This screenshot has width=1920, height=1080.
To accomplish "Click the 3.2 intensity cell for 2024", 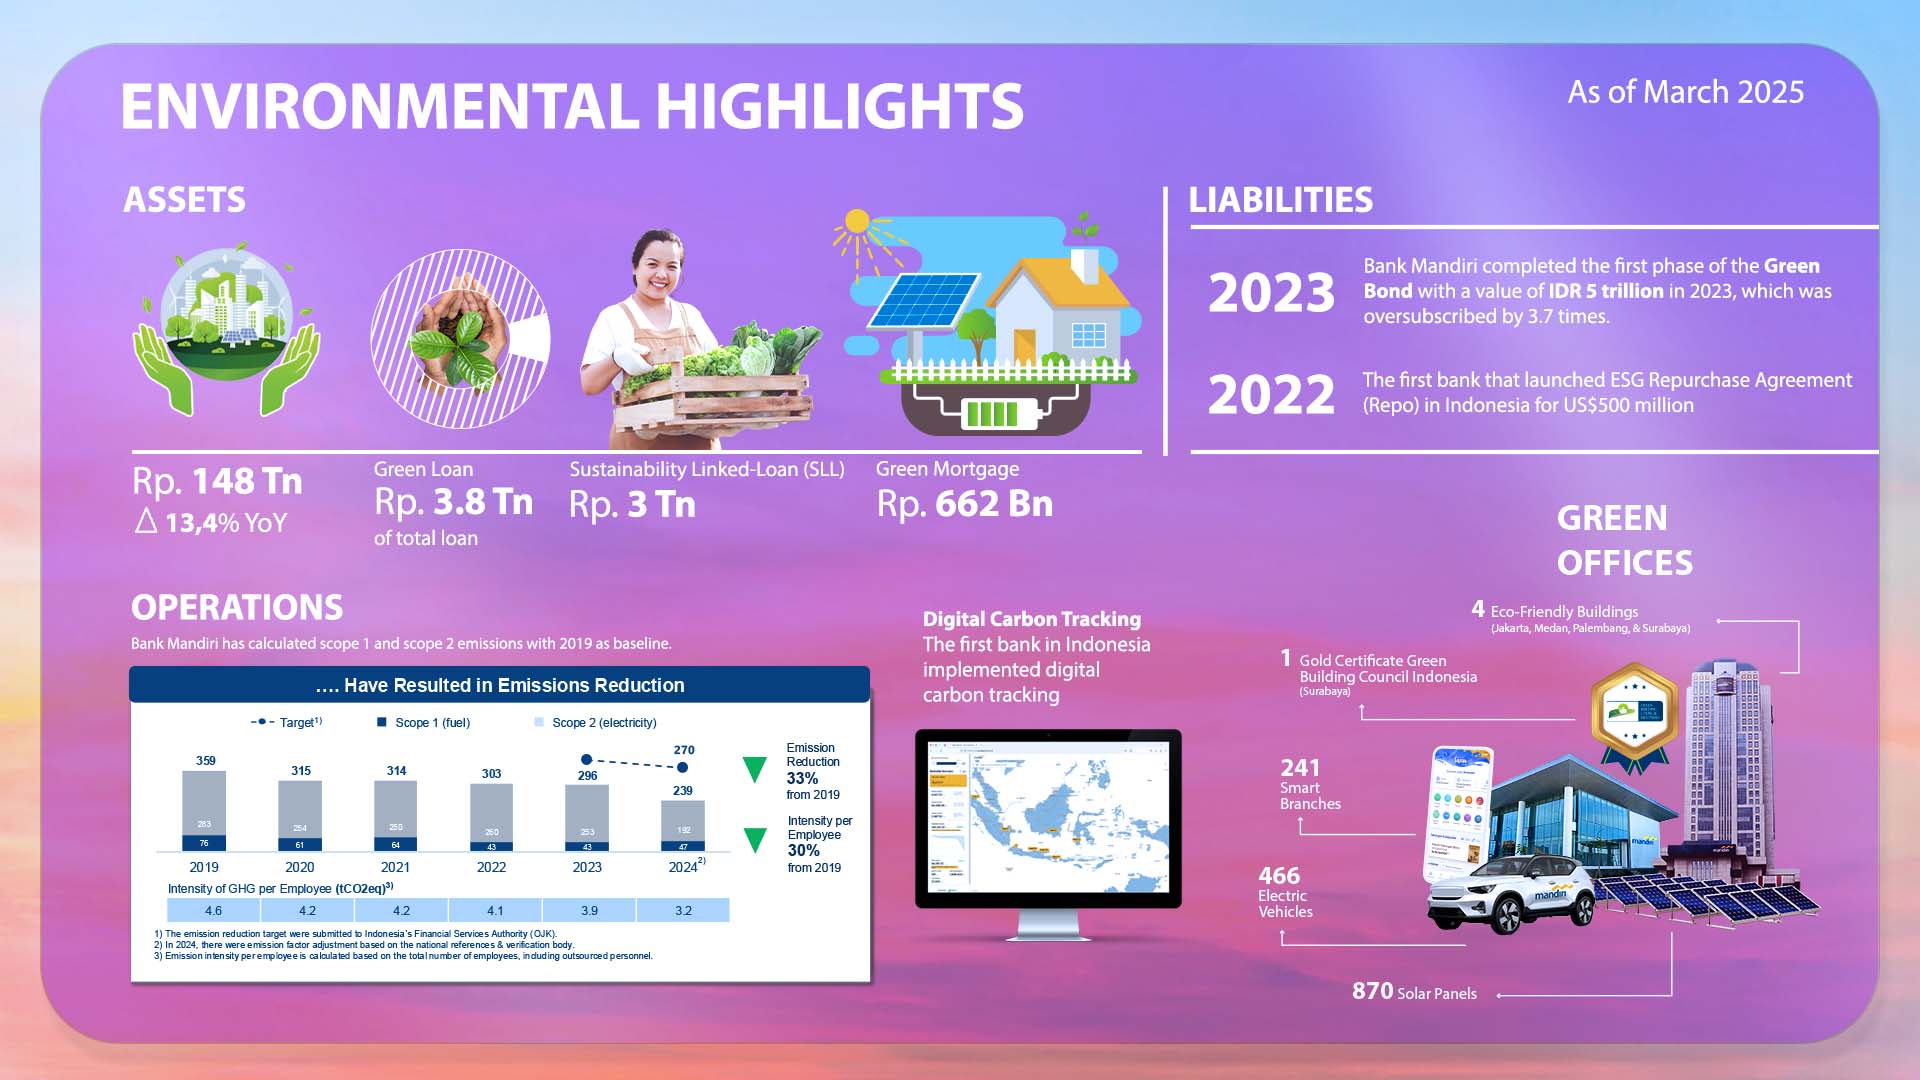I will tap(683, 910).
